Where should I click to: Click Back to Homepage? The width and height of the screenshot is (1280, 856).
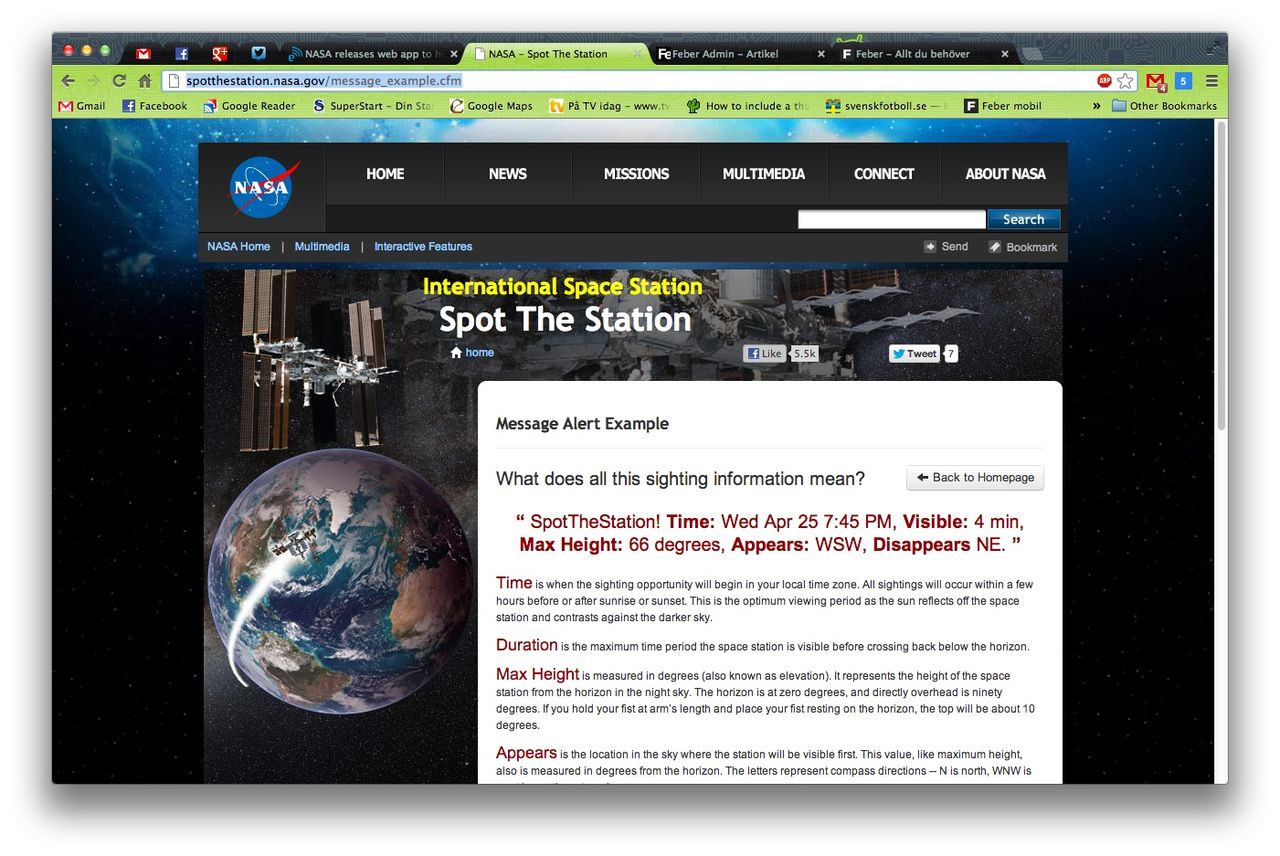point(974,477)
